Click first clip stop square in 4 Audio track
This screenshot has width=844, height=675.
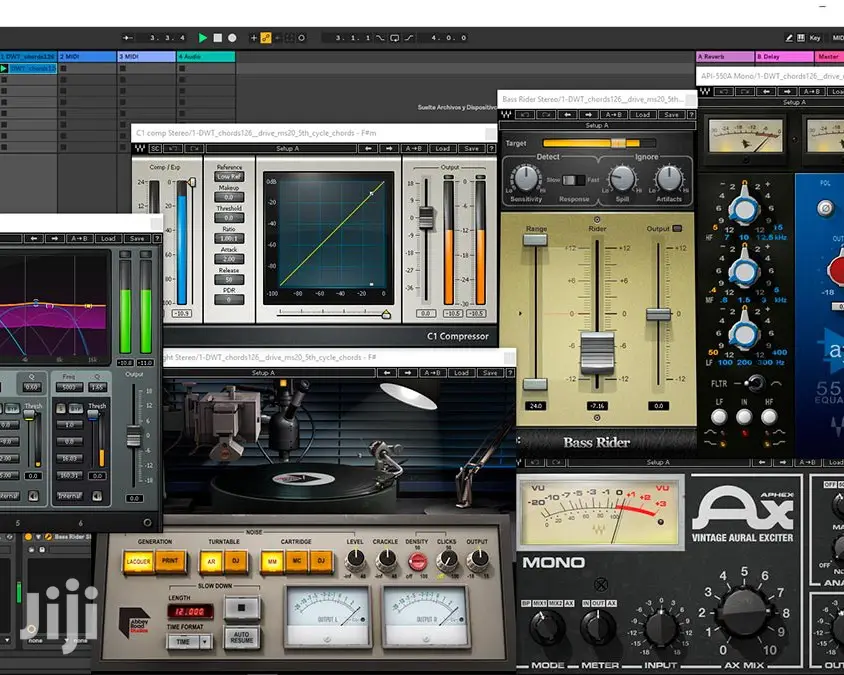(x=182, y=68)
